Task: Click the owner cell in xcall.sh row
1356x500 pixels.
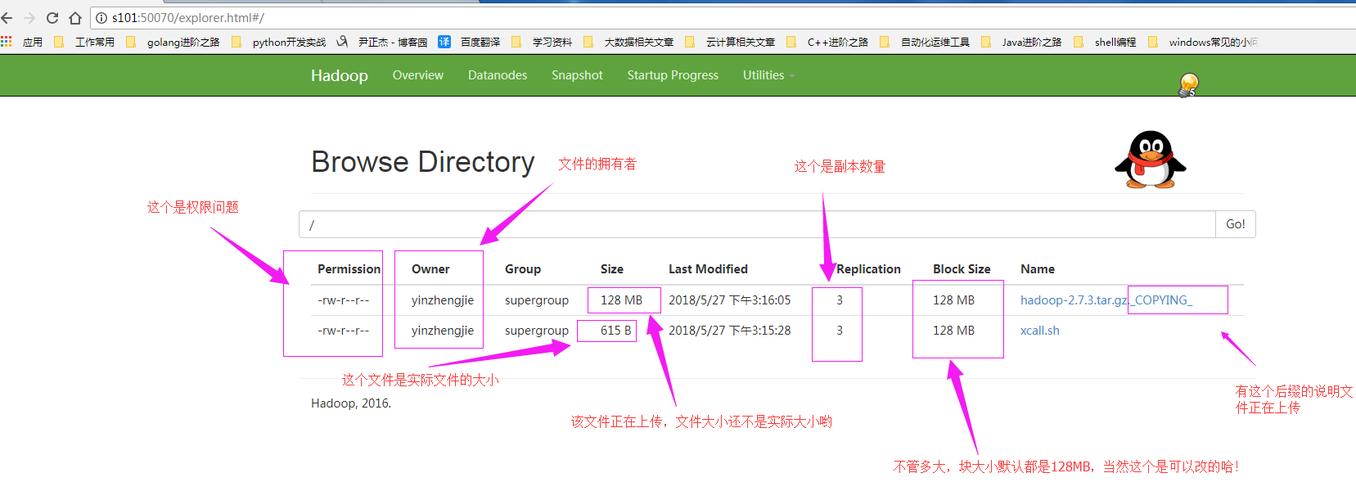Action: (x=442, y=330)
